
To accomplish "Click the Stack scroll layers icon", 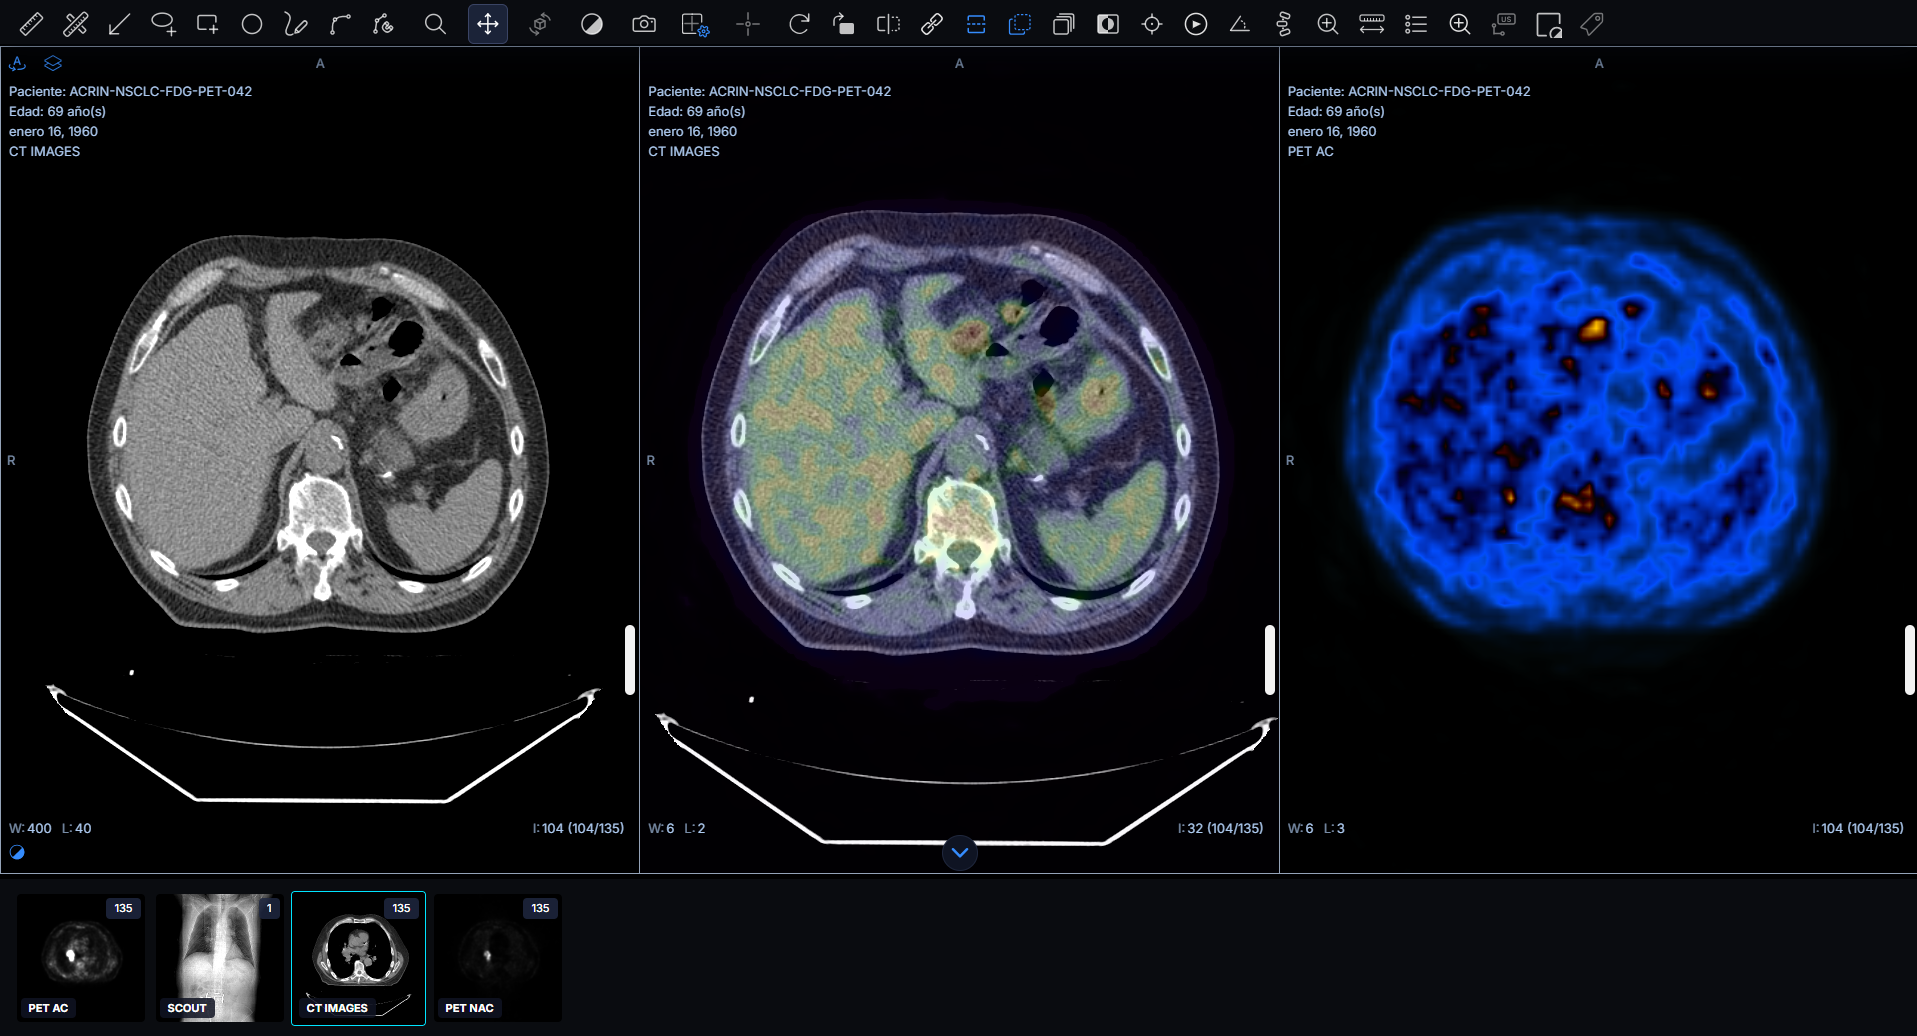I will 1064,24.
